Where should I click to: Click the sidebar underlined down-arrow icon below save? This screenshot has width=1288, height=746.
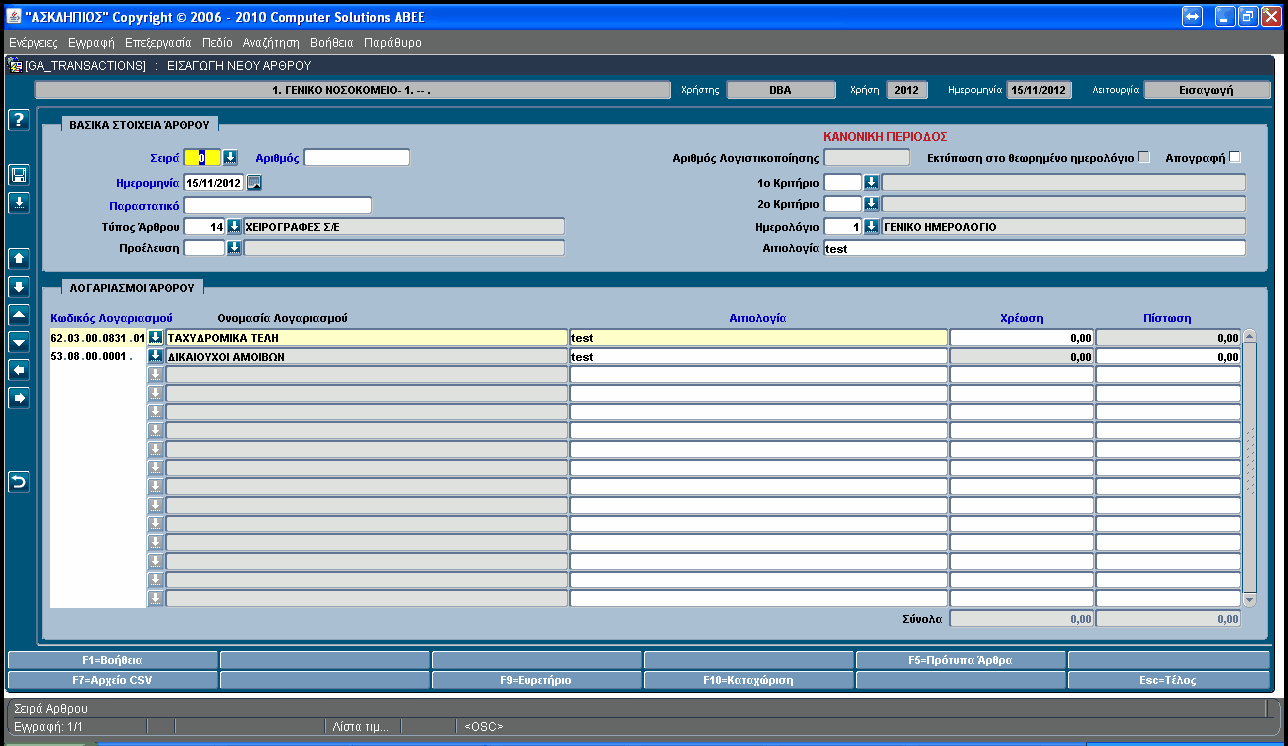pos(19,203)
